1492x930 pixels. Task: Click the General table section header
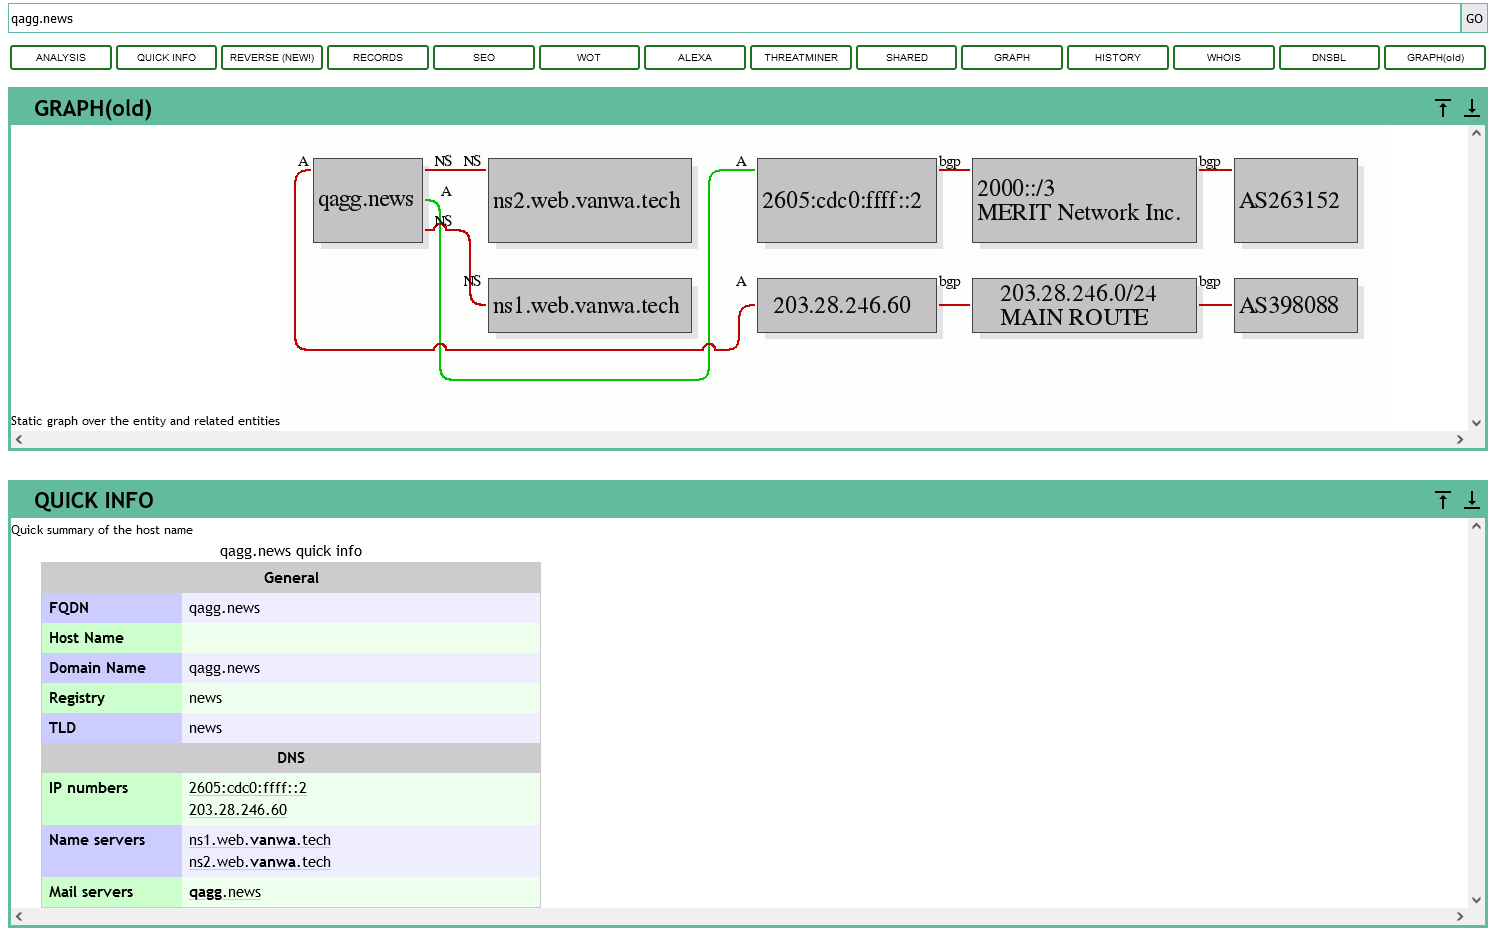(x=291, y=578)
